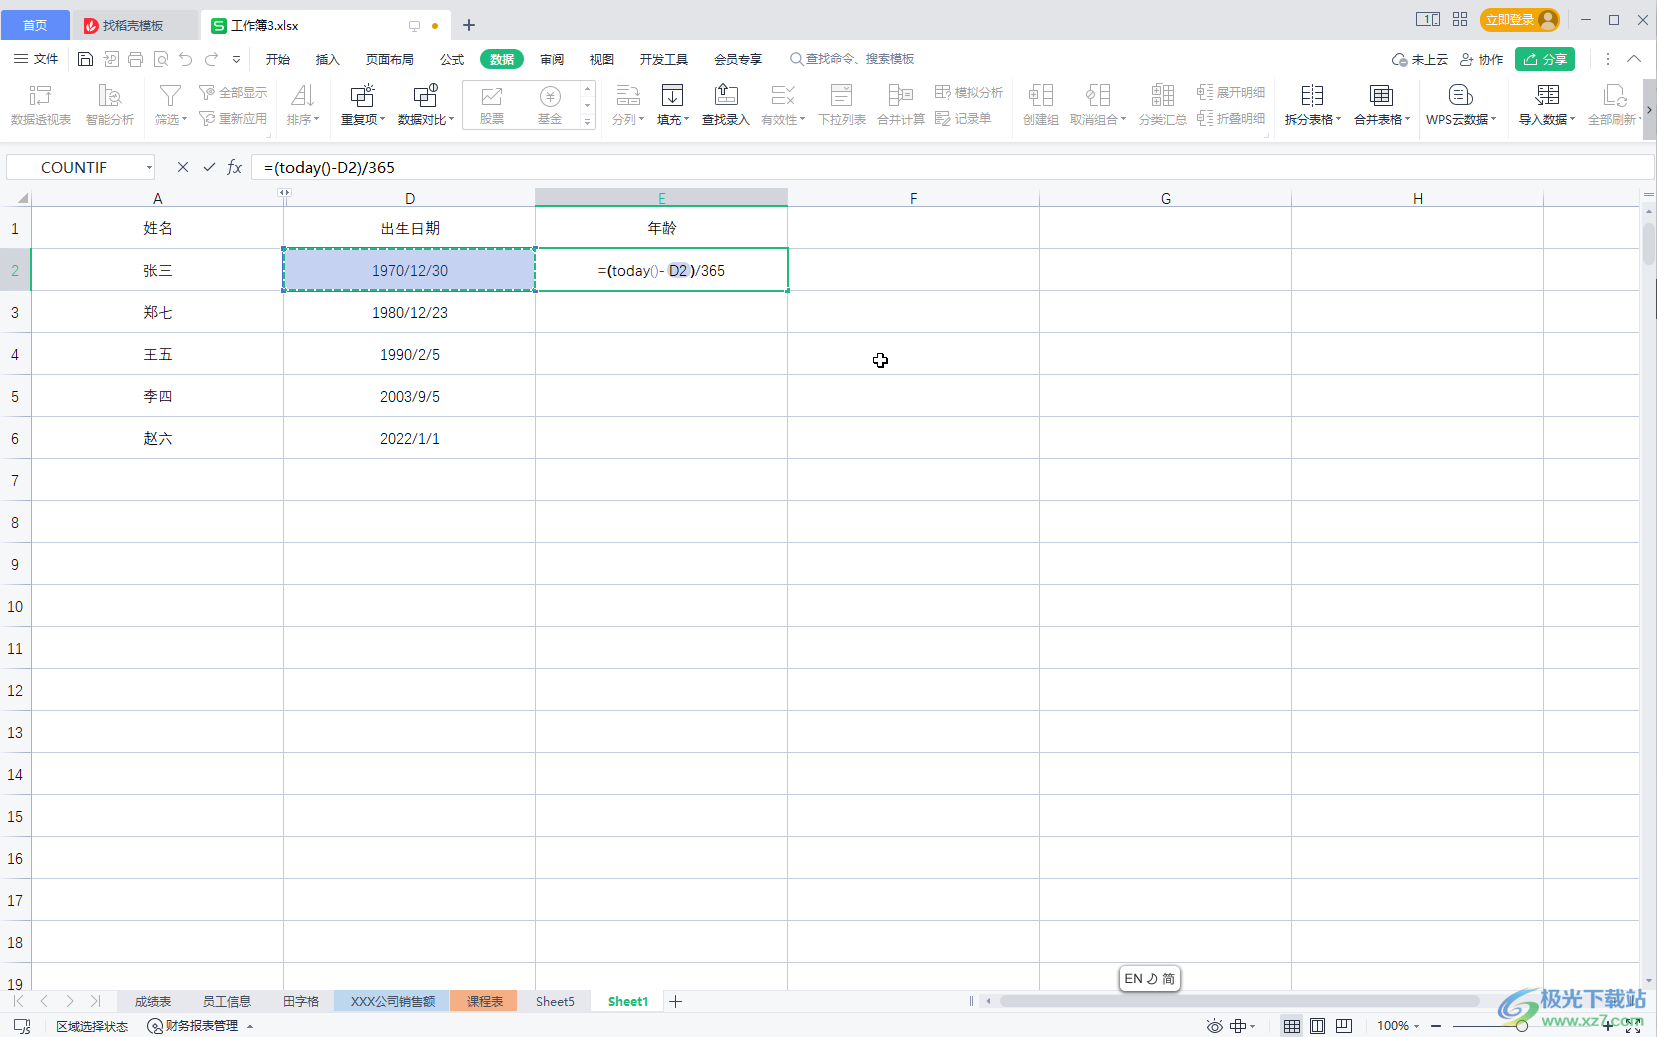Click the Sort (排序) icon
Screen dimensions: 1657x1037
(x=302, y=96)
